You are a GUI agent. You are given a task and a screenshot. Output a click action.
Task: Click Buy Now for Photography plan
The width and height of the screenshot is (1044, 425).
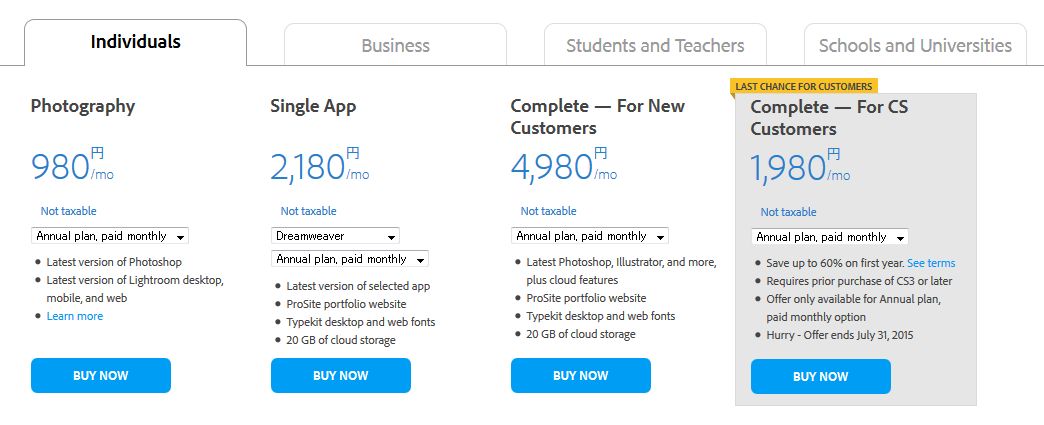tap(101, 376)
